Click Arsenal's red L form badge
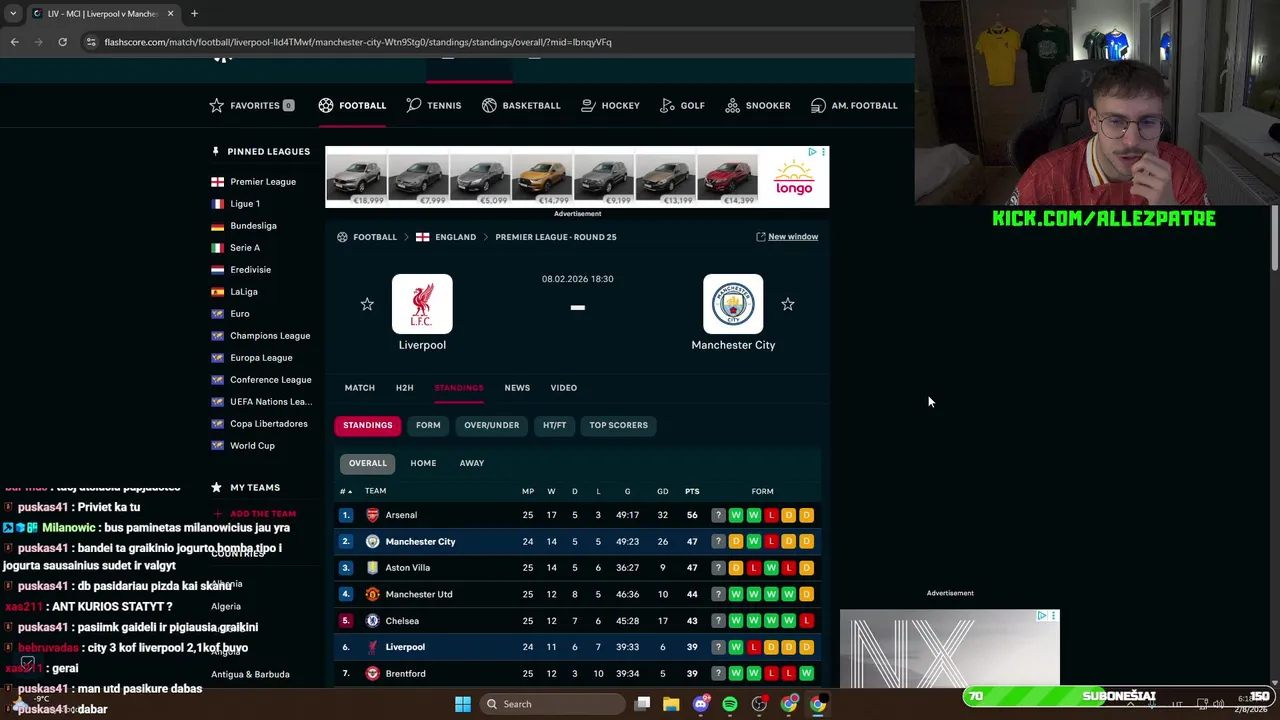 771,515
